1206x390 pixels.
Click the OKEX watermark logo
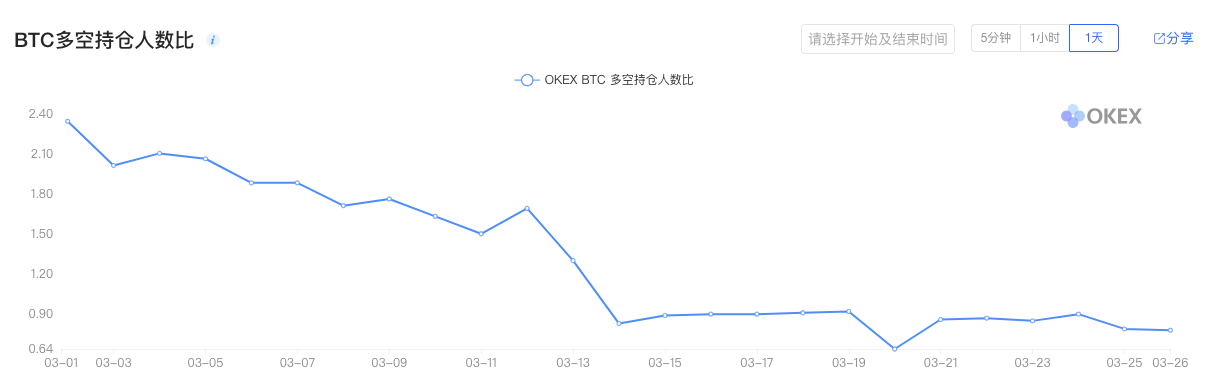(x=1101, y=116)
